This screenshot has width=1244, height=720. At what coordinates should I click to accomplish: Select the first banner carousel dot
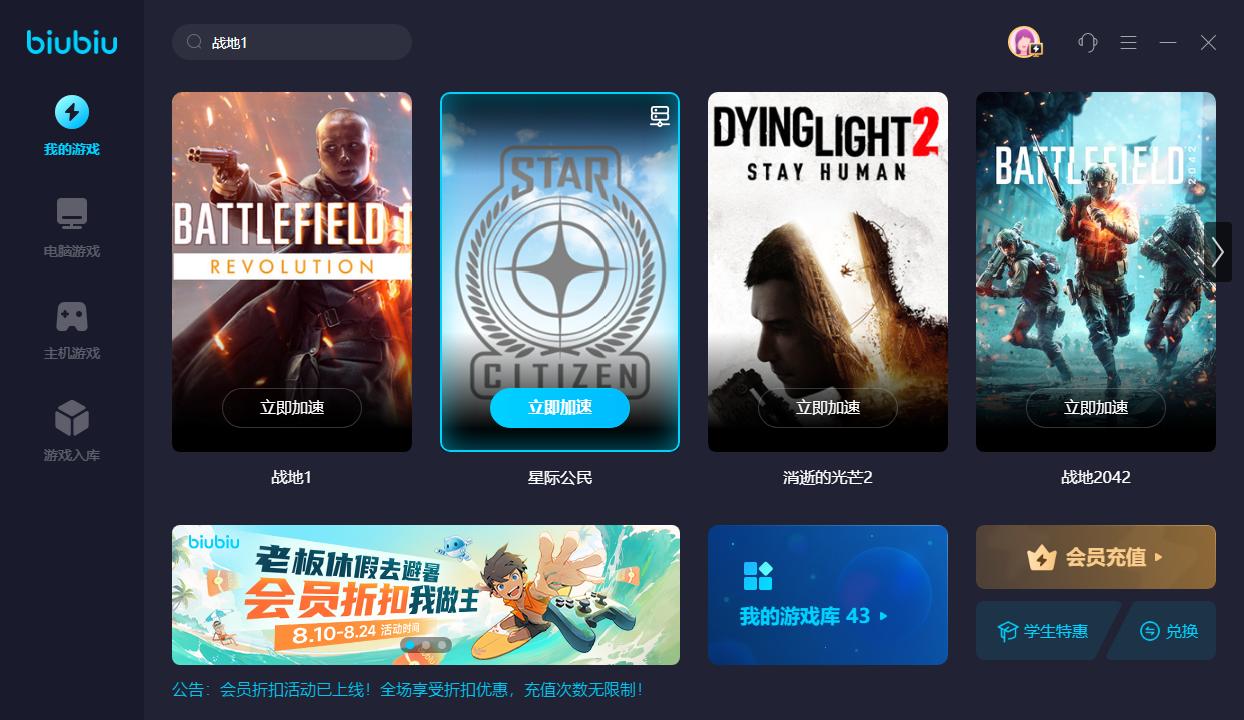pos(409,645)
